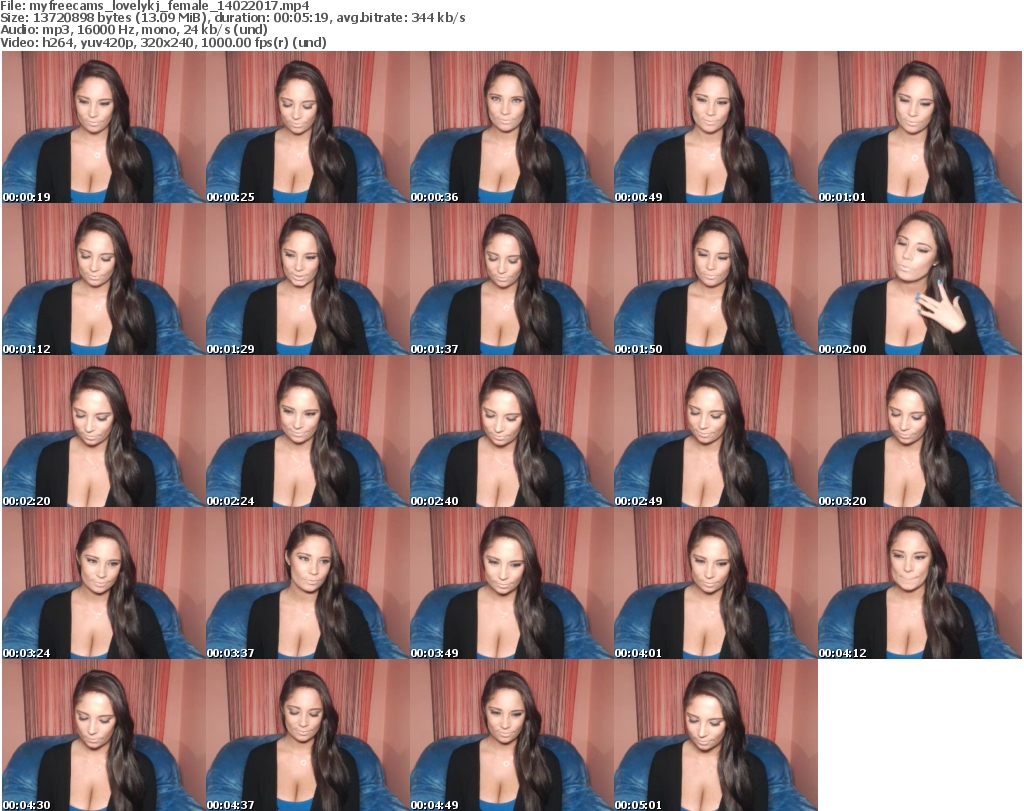1024x811 pixels.
Task: Select the thumbnail stamped 00:01:50
Action: click(x=715, y=279)
